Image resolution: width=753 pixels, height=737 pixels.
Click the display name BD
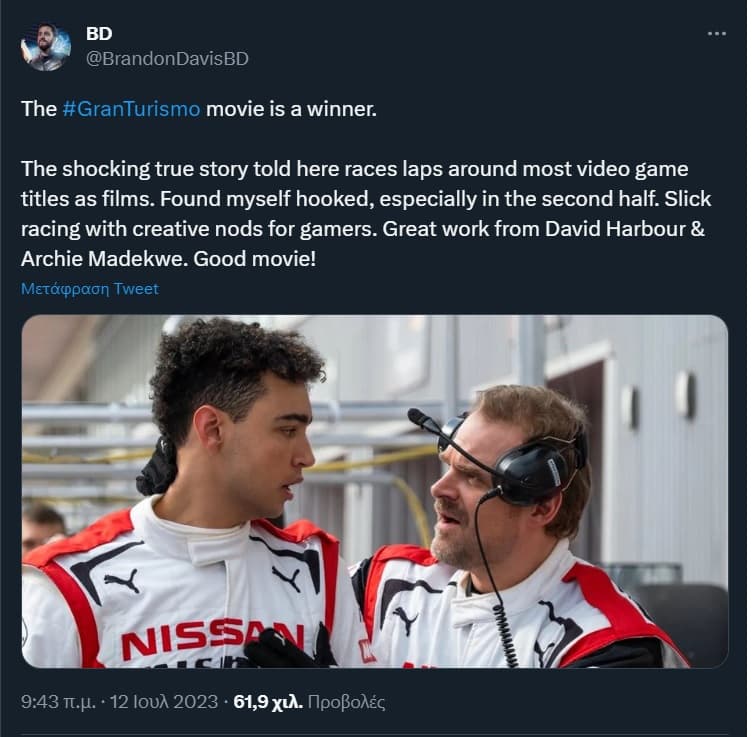tap(99, 34)
